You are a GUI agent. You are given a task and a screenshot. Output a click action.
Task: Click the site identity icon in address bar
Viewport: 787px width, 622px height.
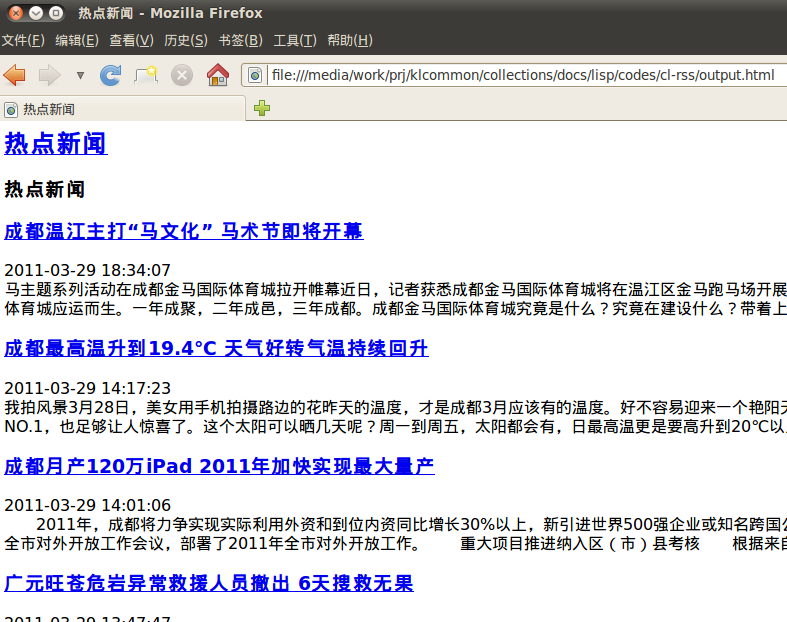tap(255, 76)
